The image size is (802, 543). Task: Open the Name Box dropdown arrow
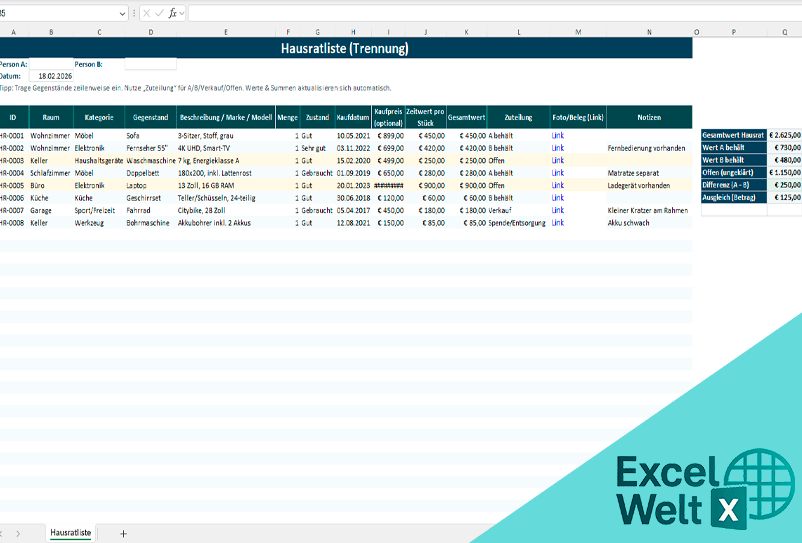coord(122,13)
